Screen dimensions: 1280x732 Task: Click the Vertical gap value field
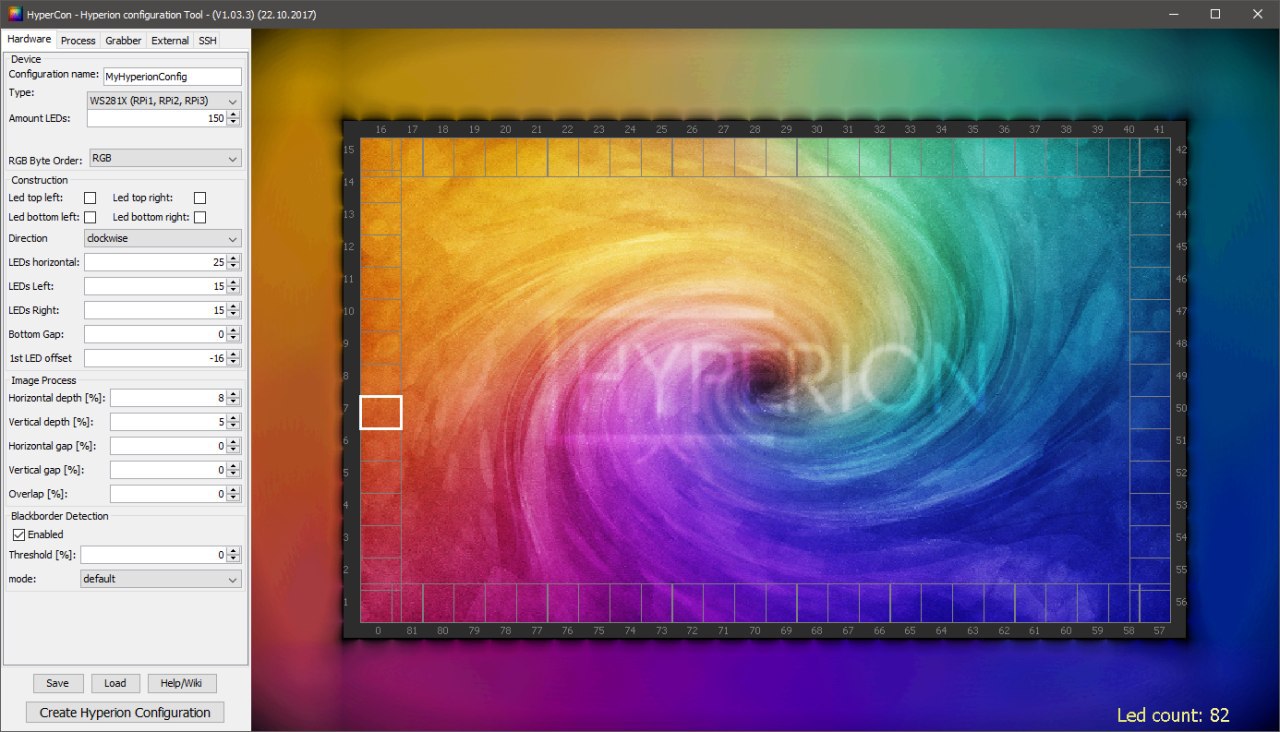(168, 470)
